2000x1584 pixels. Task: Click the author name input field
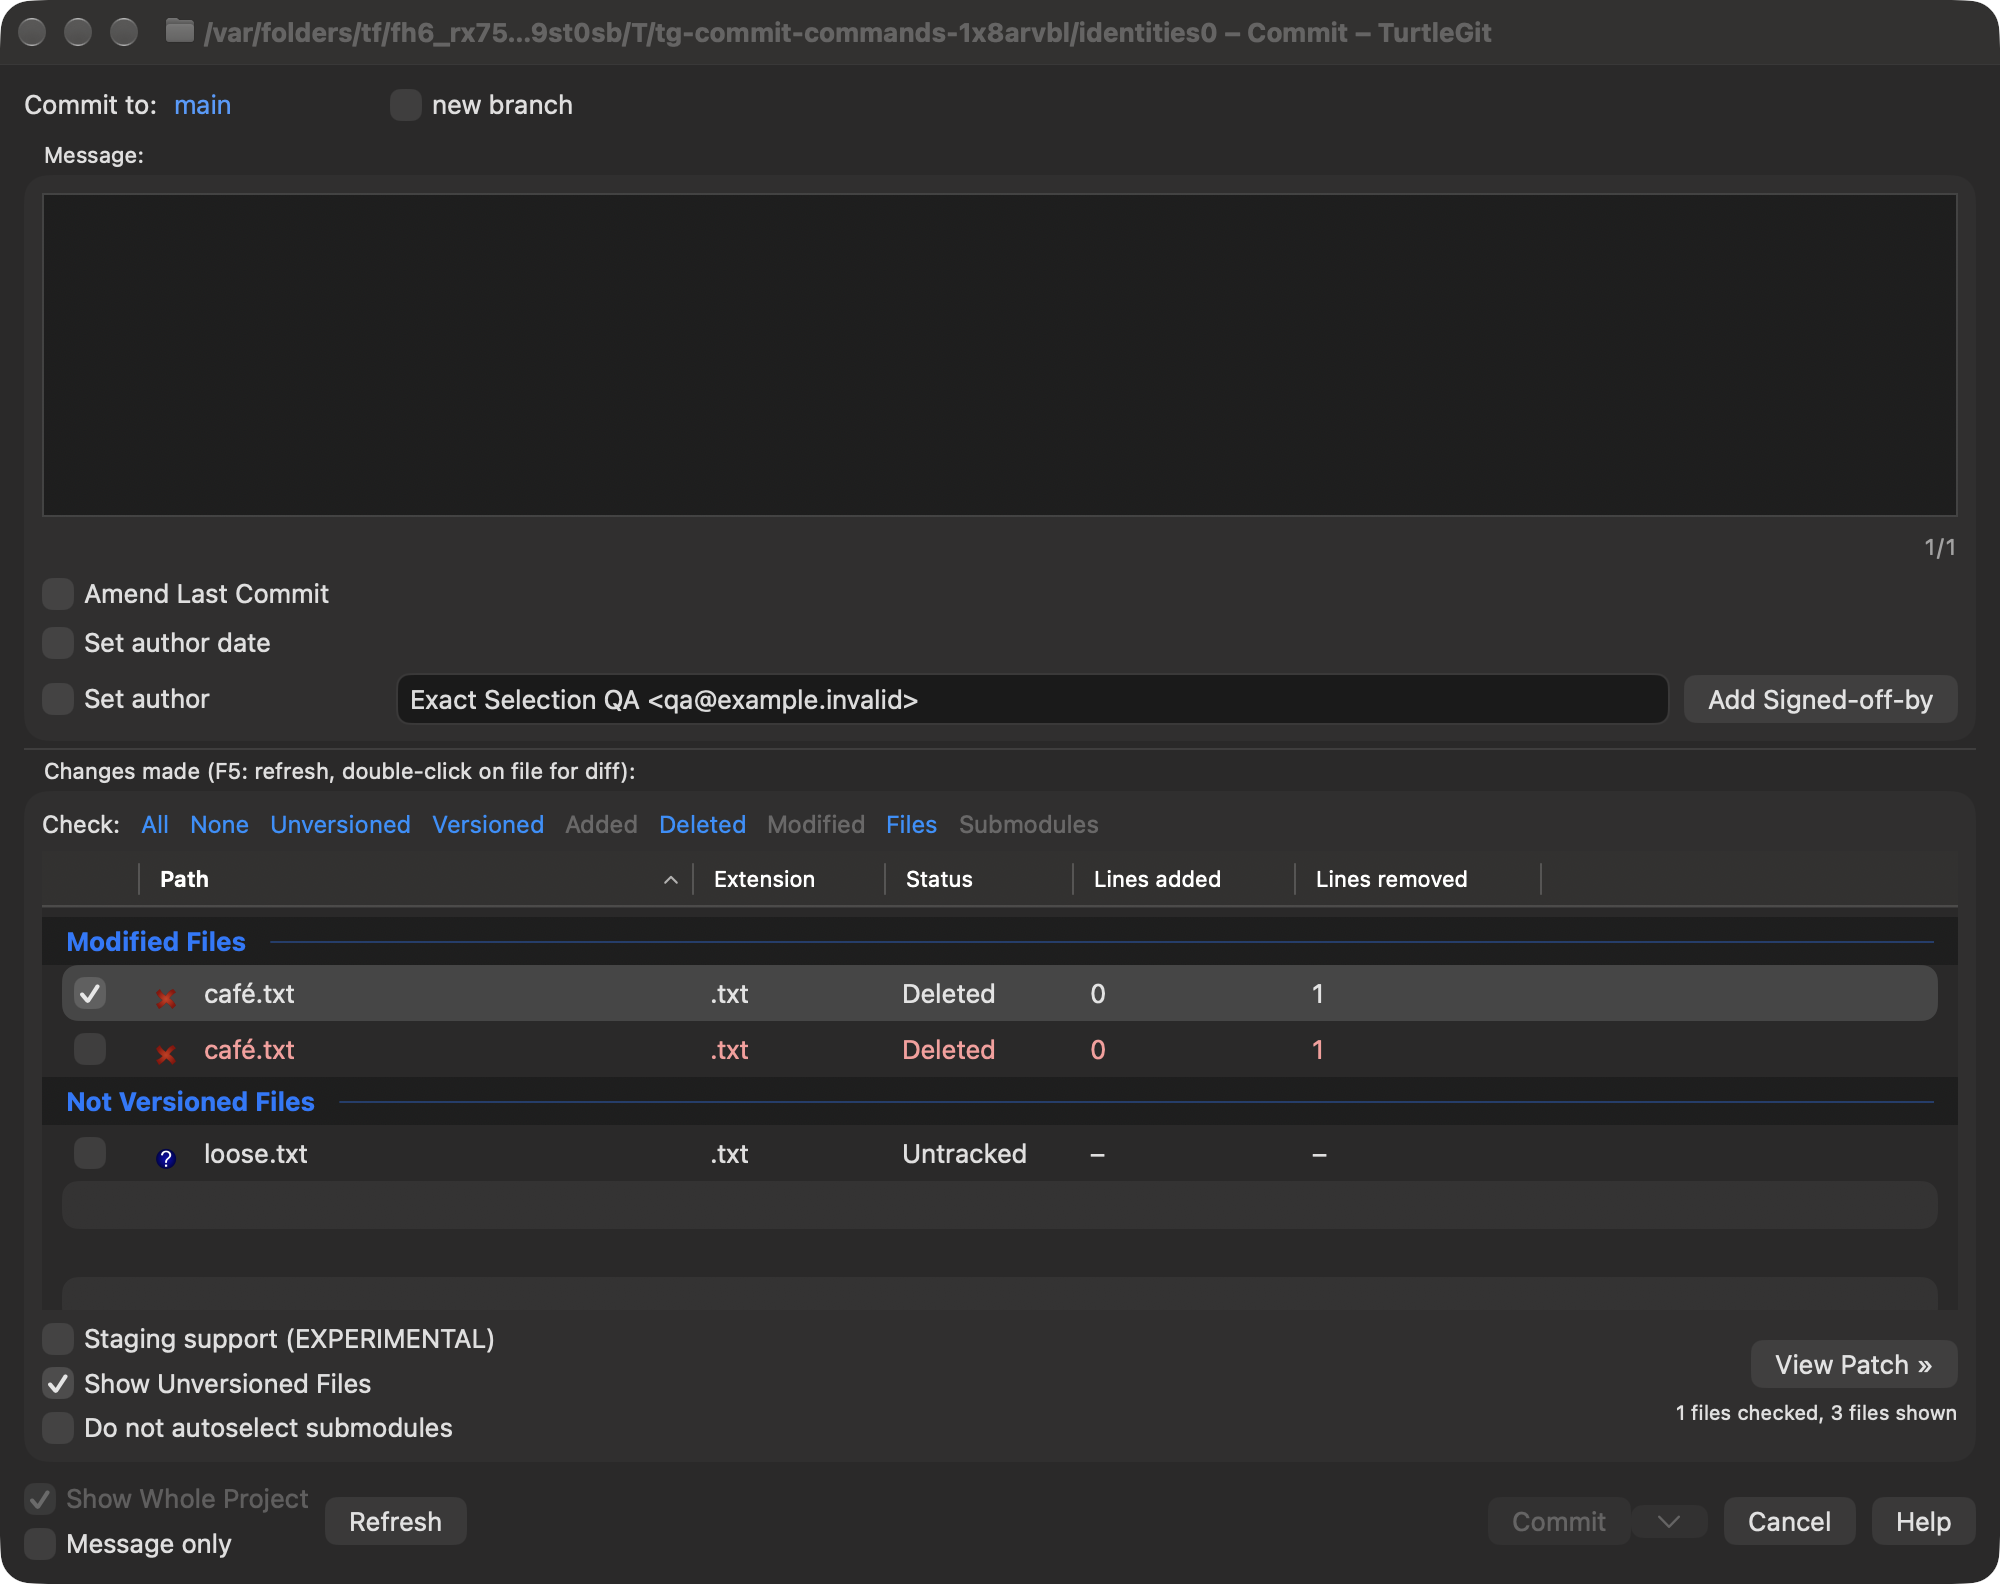1032,700
